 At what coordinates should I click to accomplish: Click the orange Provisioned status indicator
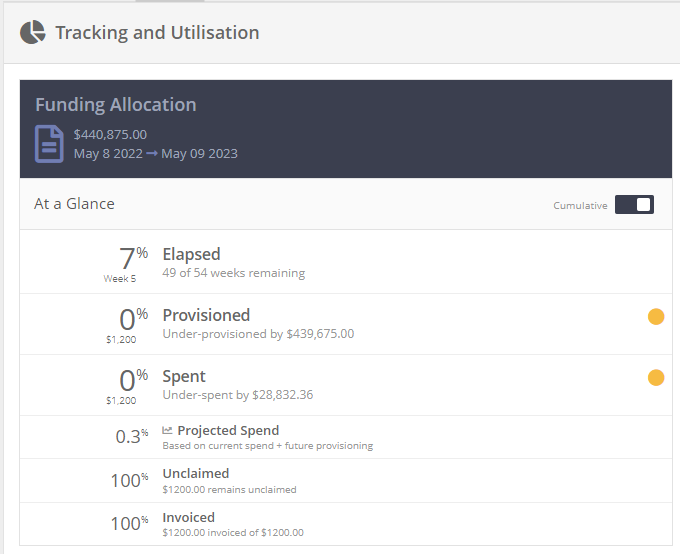[656, 316]
